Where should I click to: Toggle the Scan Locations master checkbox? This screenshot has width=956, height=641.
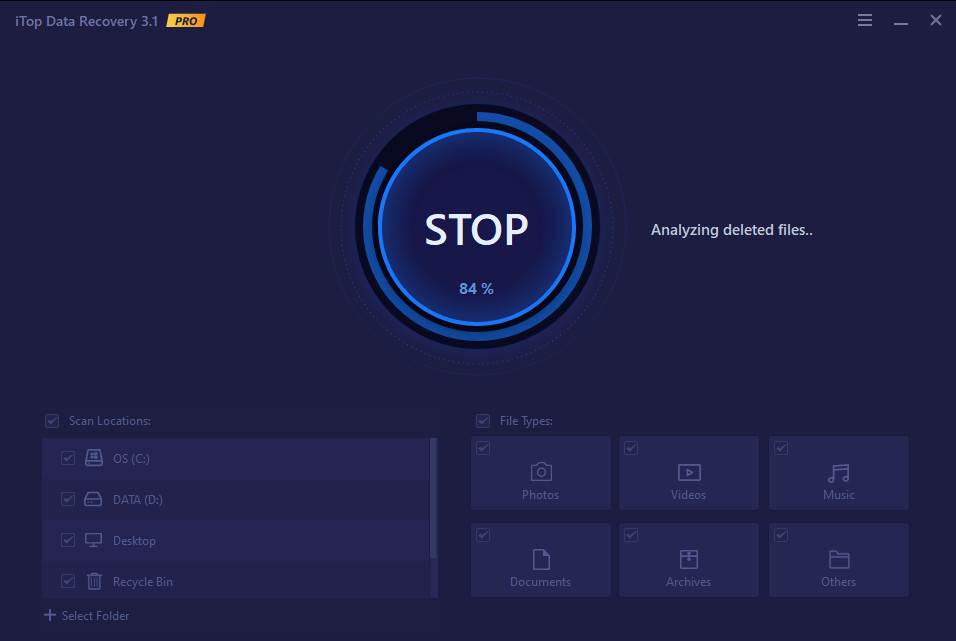[51, 420]
